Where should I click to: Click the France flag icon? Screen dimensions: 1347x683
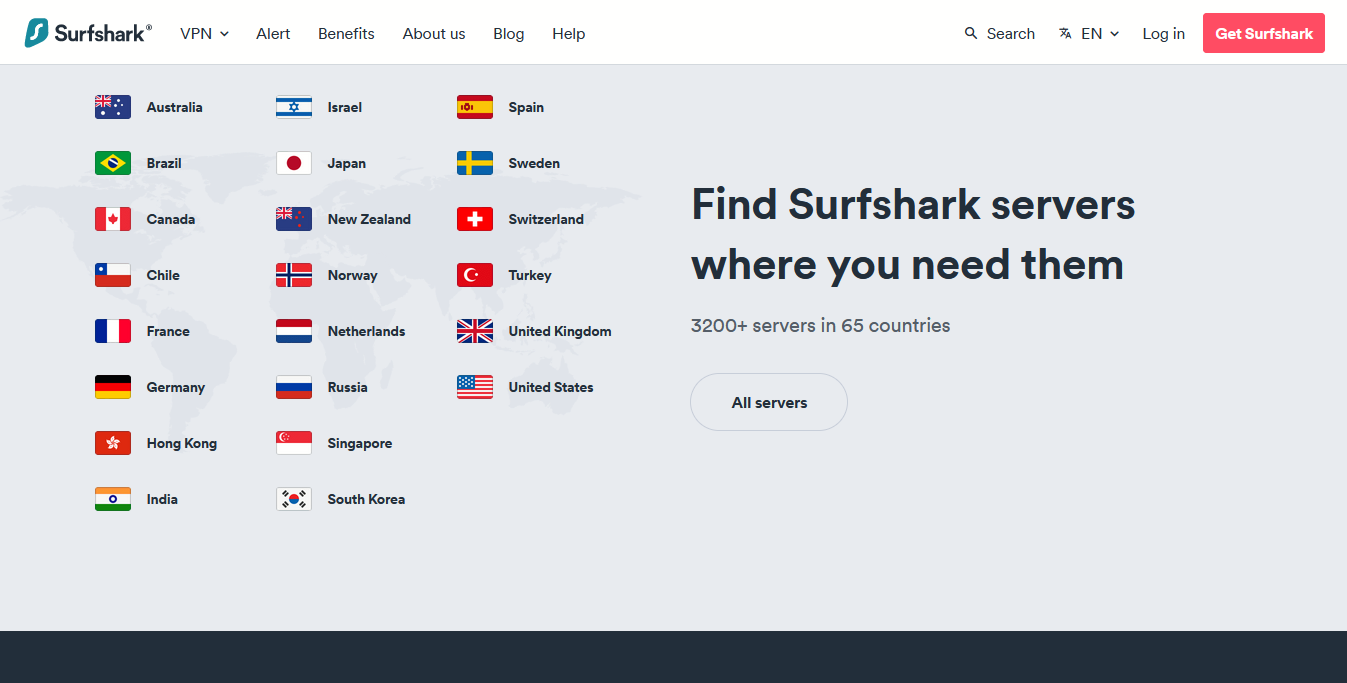pos(113,331)
